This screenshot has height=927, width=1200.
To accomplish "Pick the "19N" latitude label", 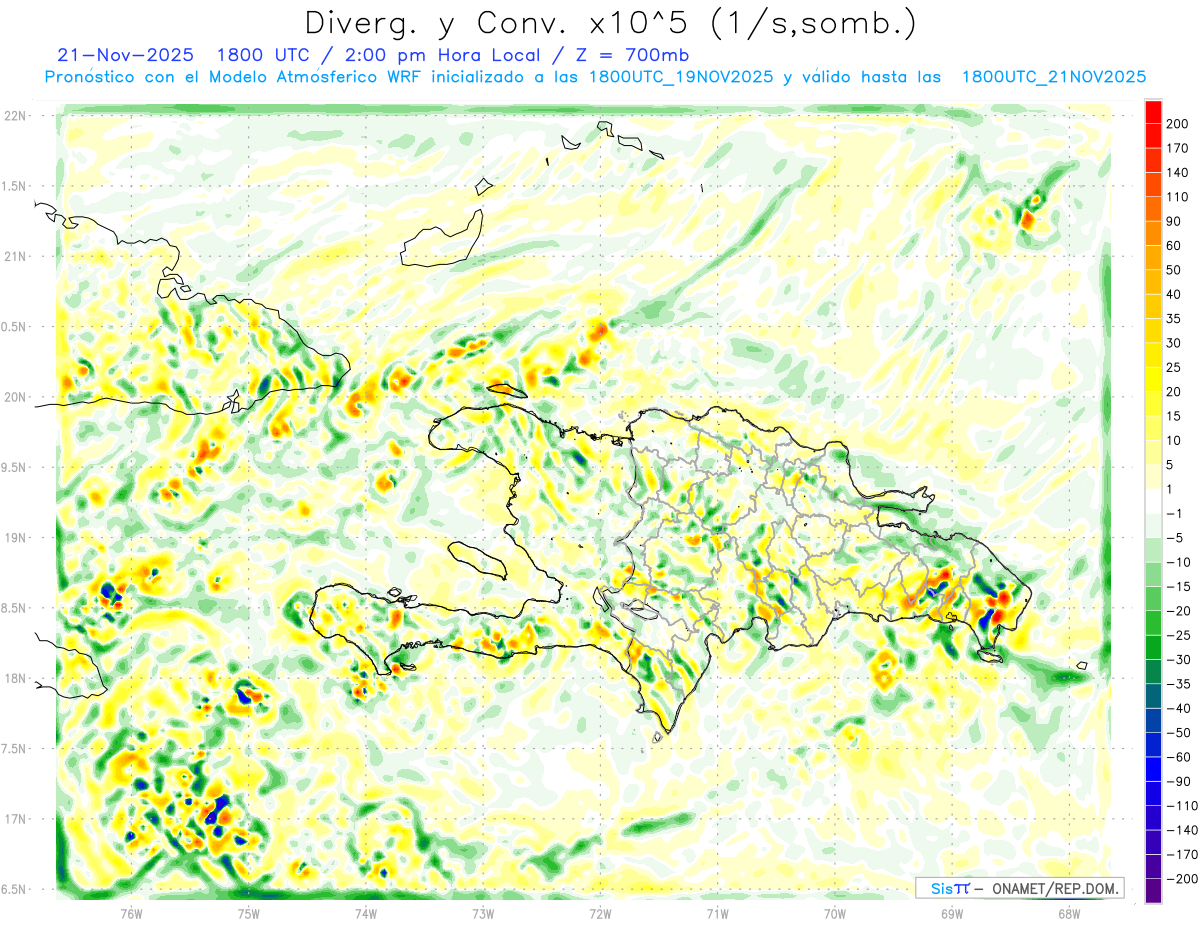I will coord(14,538).
